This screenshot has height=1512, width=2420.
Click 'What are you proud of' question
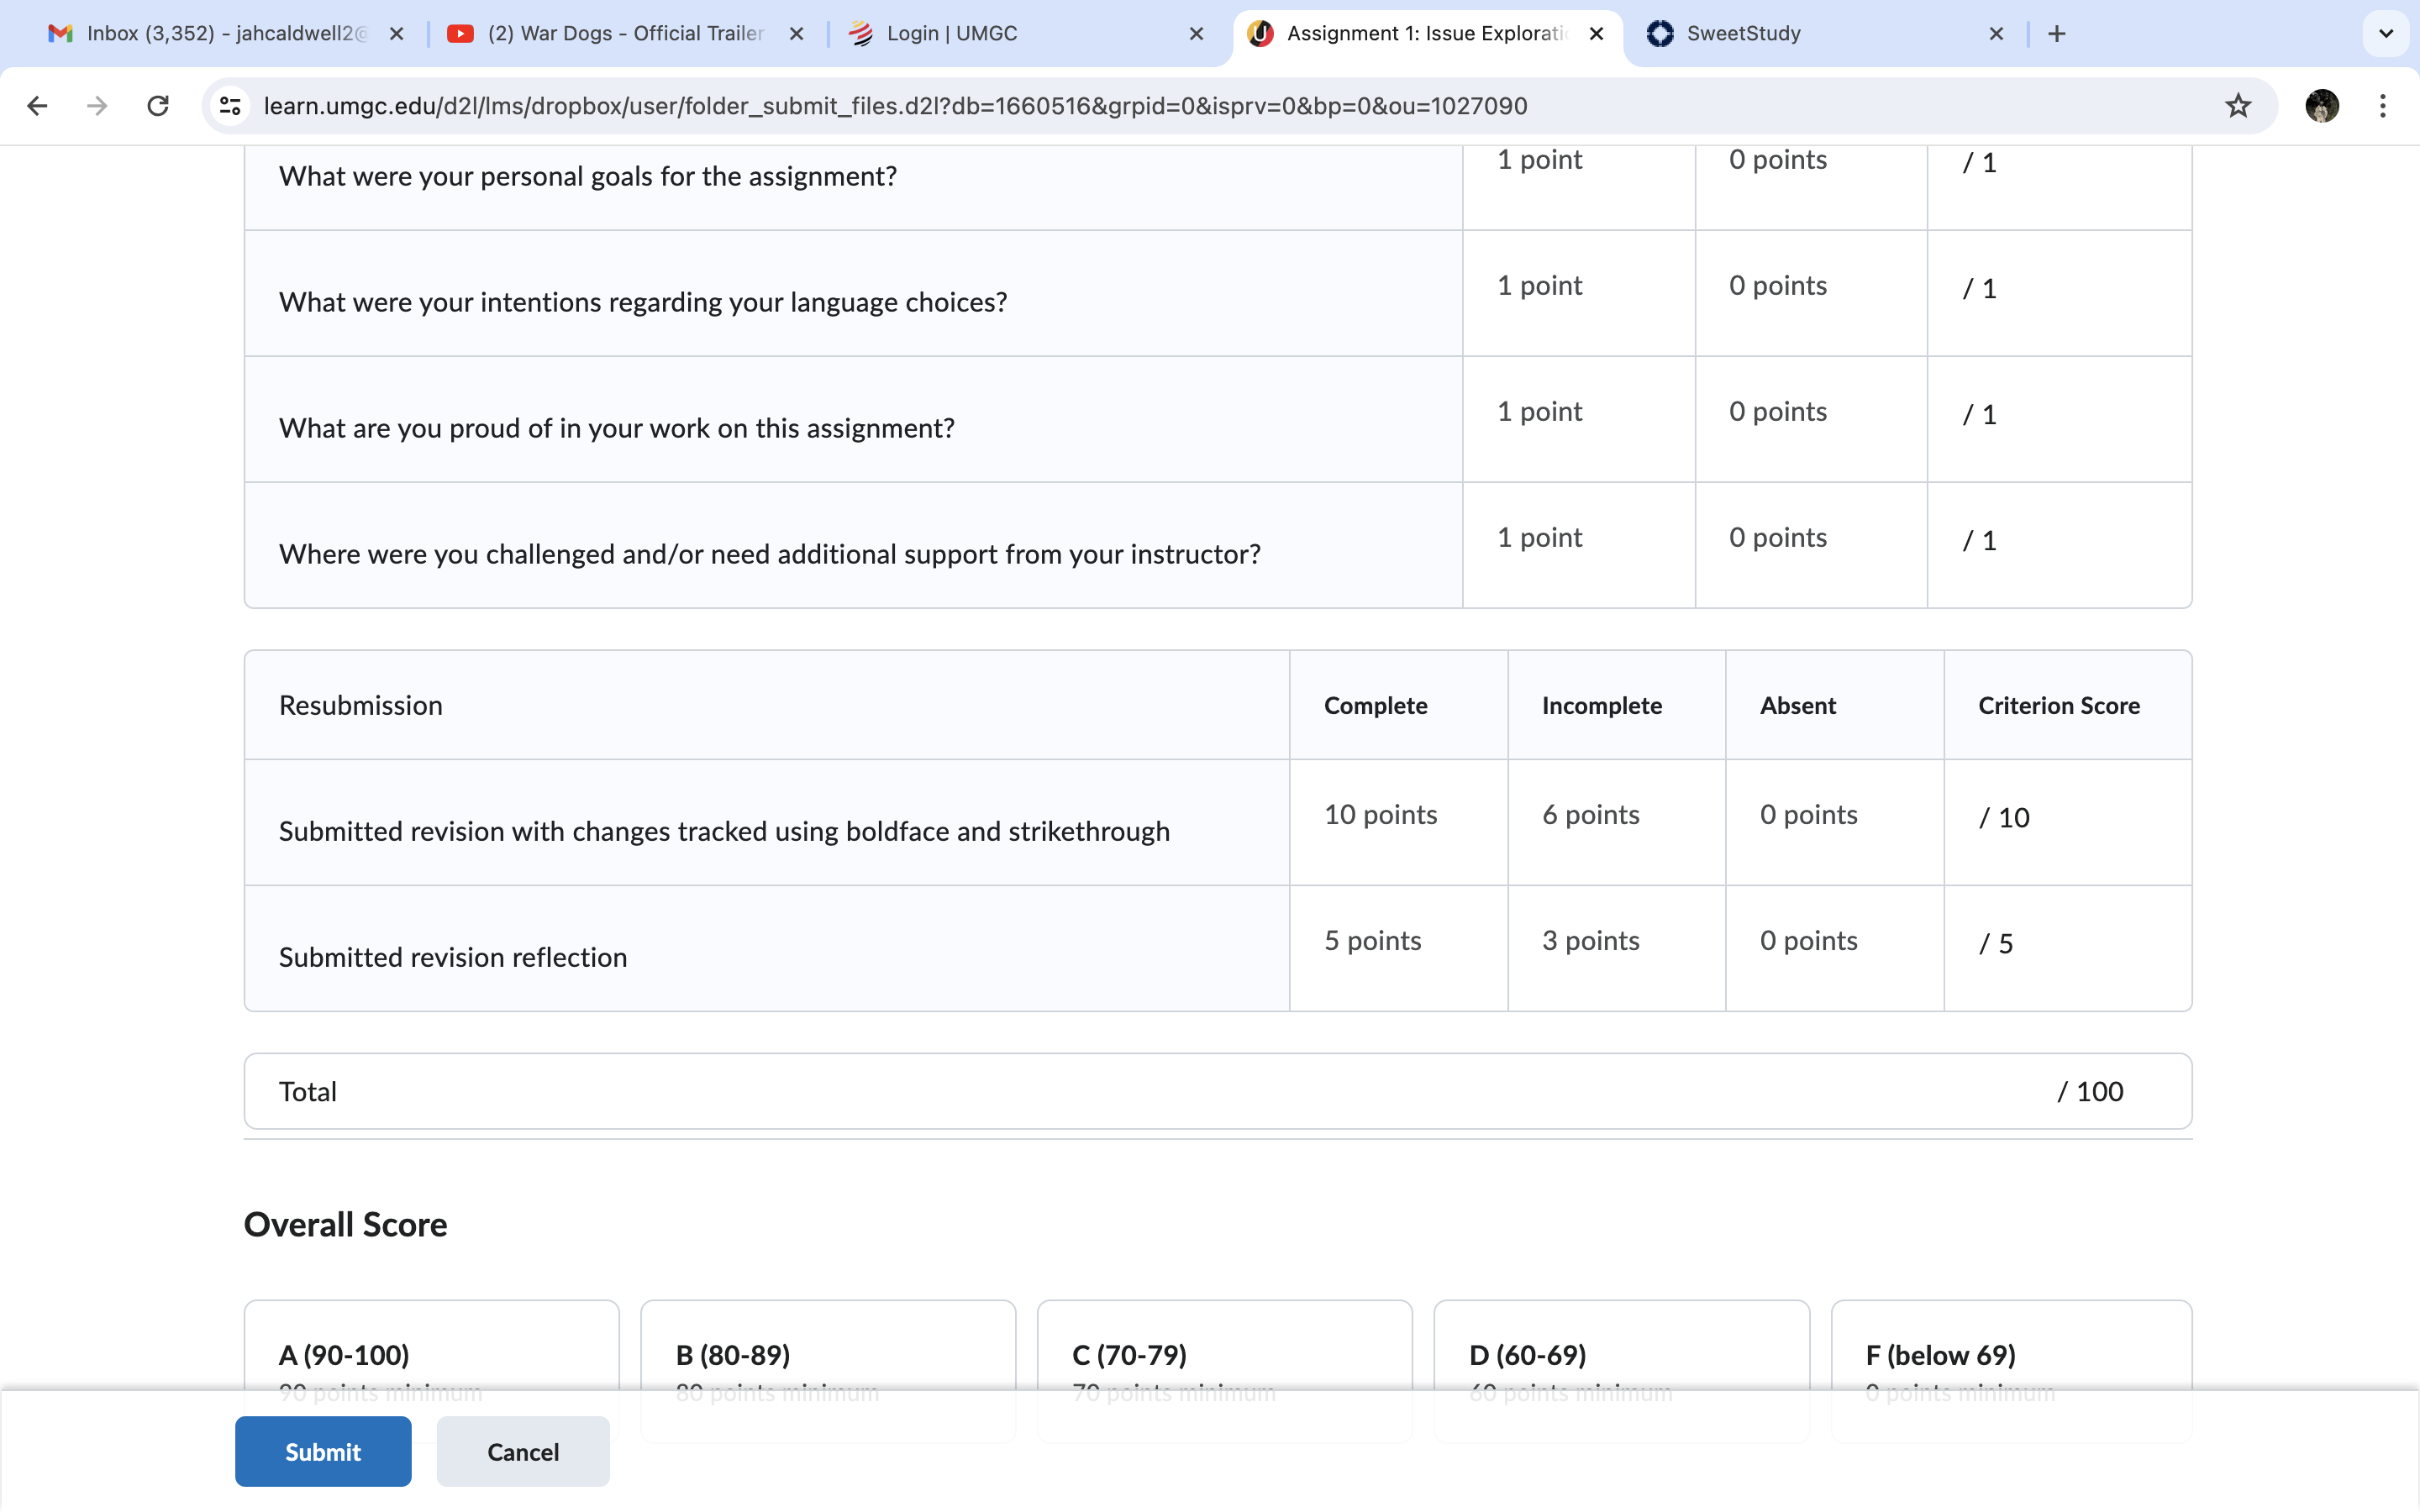(x=616, y=428)
